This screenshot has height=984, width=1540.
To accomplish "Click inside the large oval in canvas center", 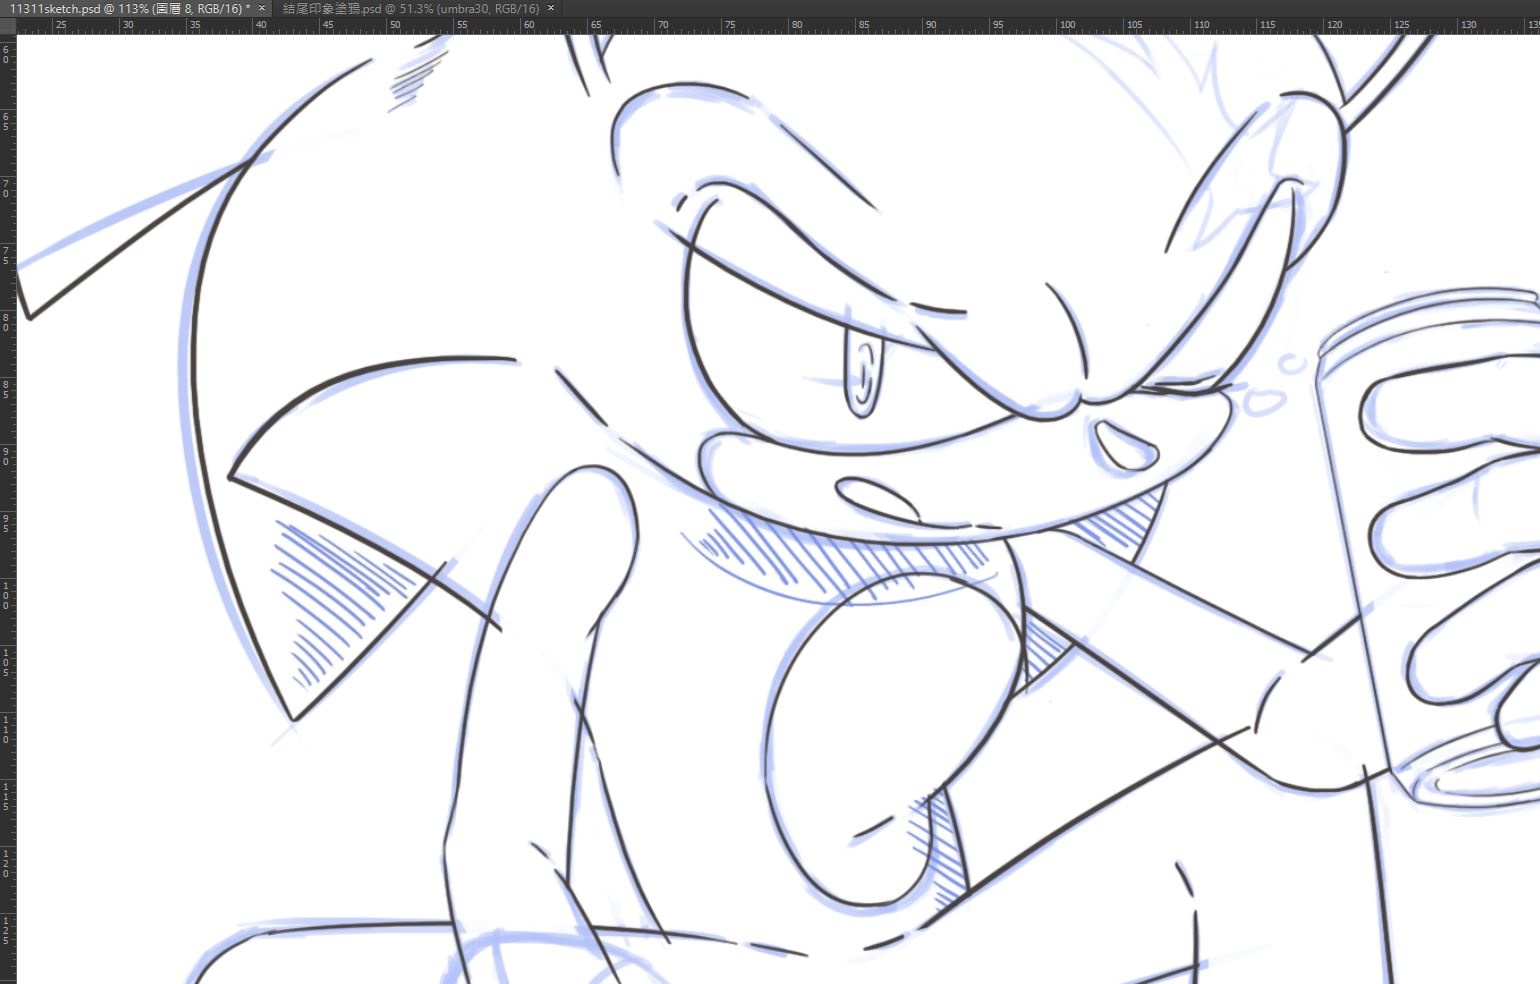I will tap(880, 740).
